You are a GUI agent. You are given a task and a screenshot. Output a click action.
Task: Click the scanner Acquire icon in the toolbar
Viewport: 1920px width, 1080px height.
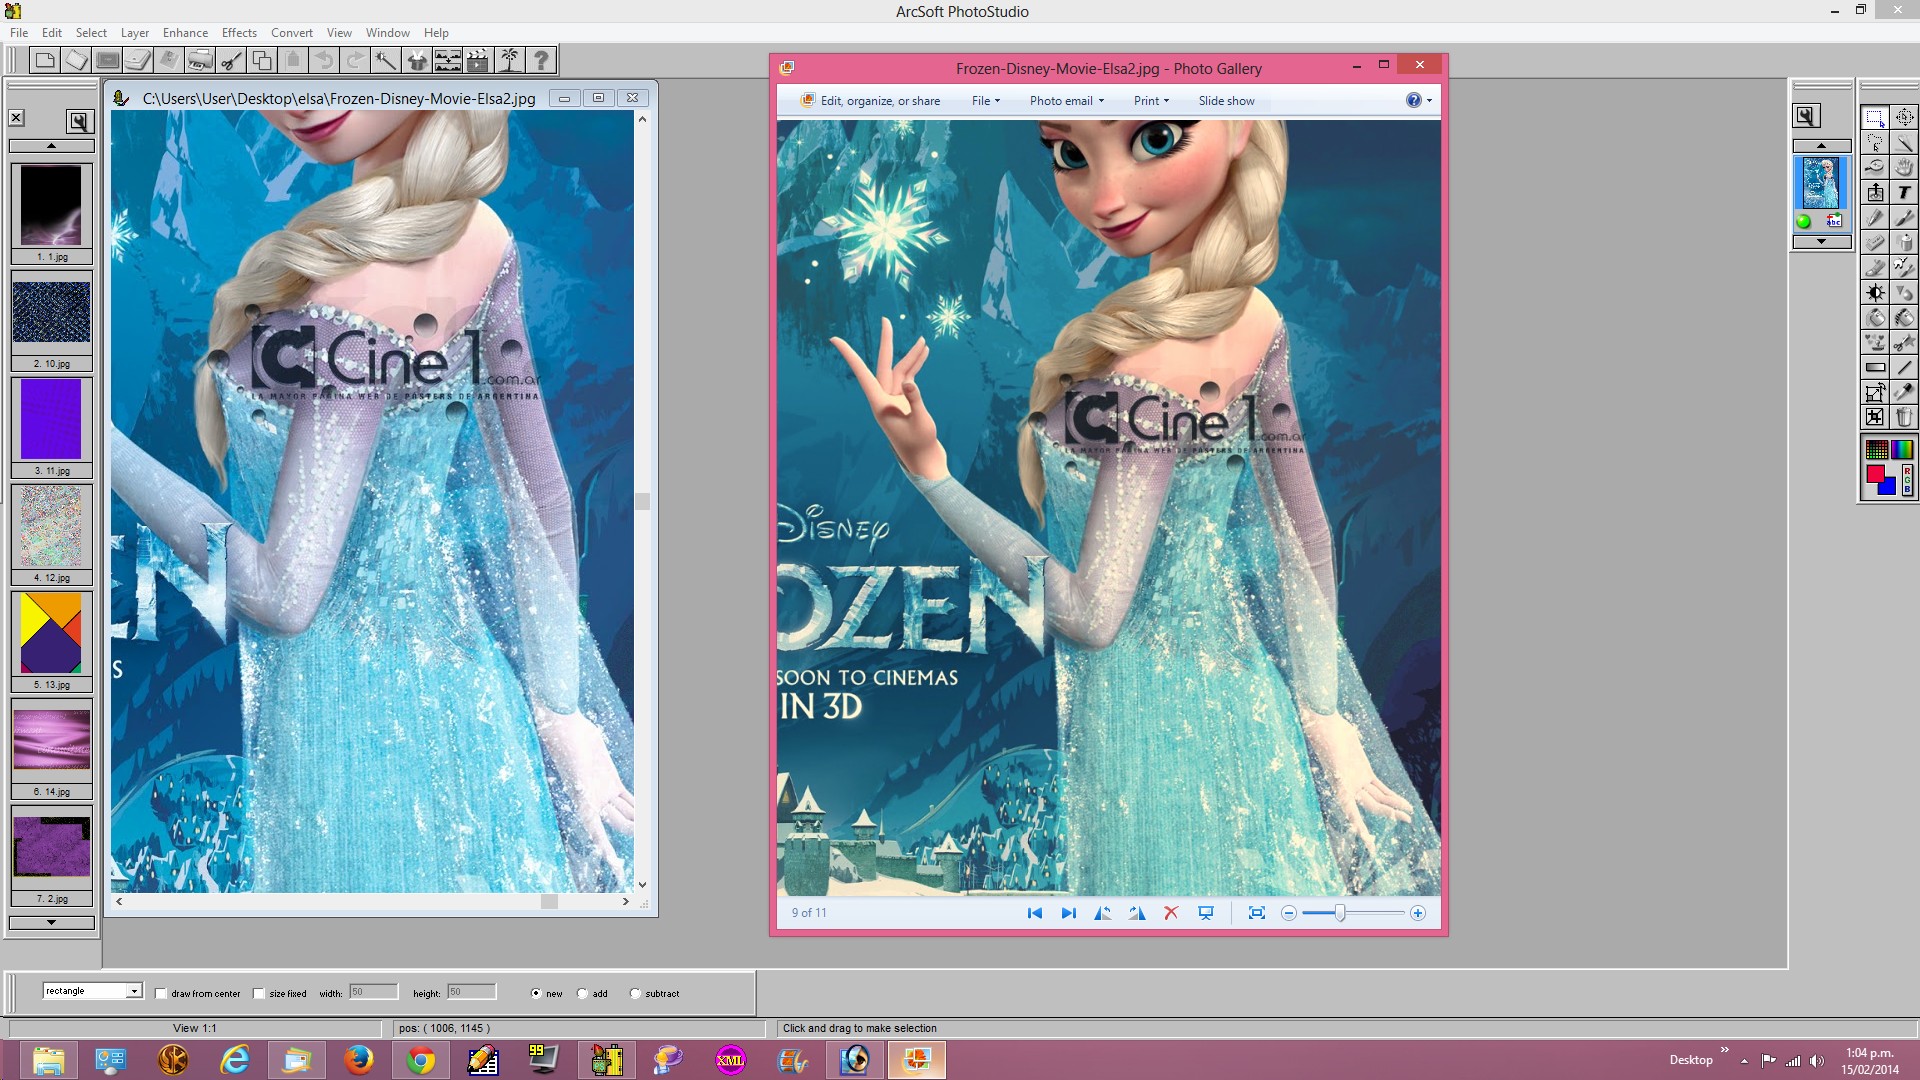pyautogui.click(x=138, y=61)
